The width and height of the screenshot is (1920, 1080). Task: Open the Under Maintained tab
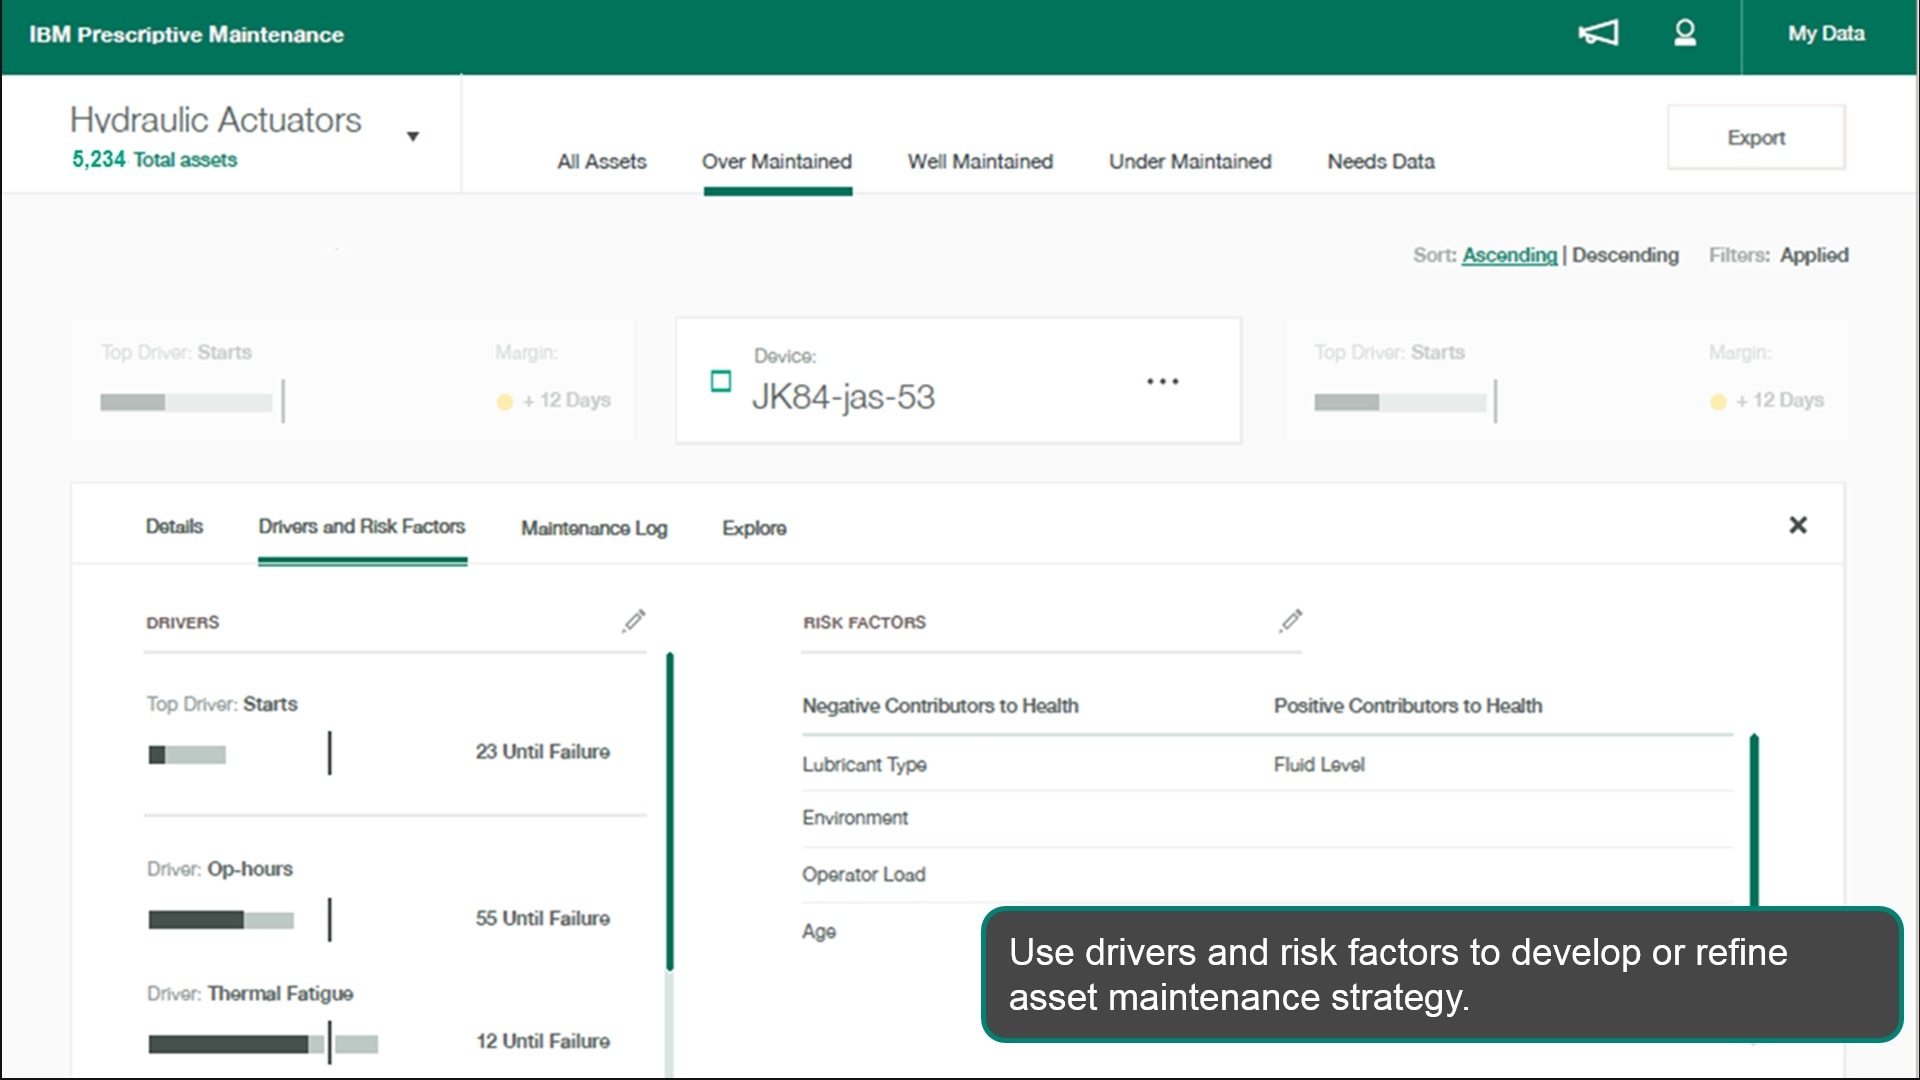tap(1190, 161)
